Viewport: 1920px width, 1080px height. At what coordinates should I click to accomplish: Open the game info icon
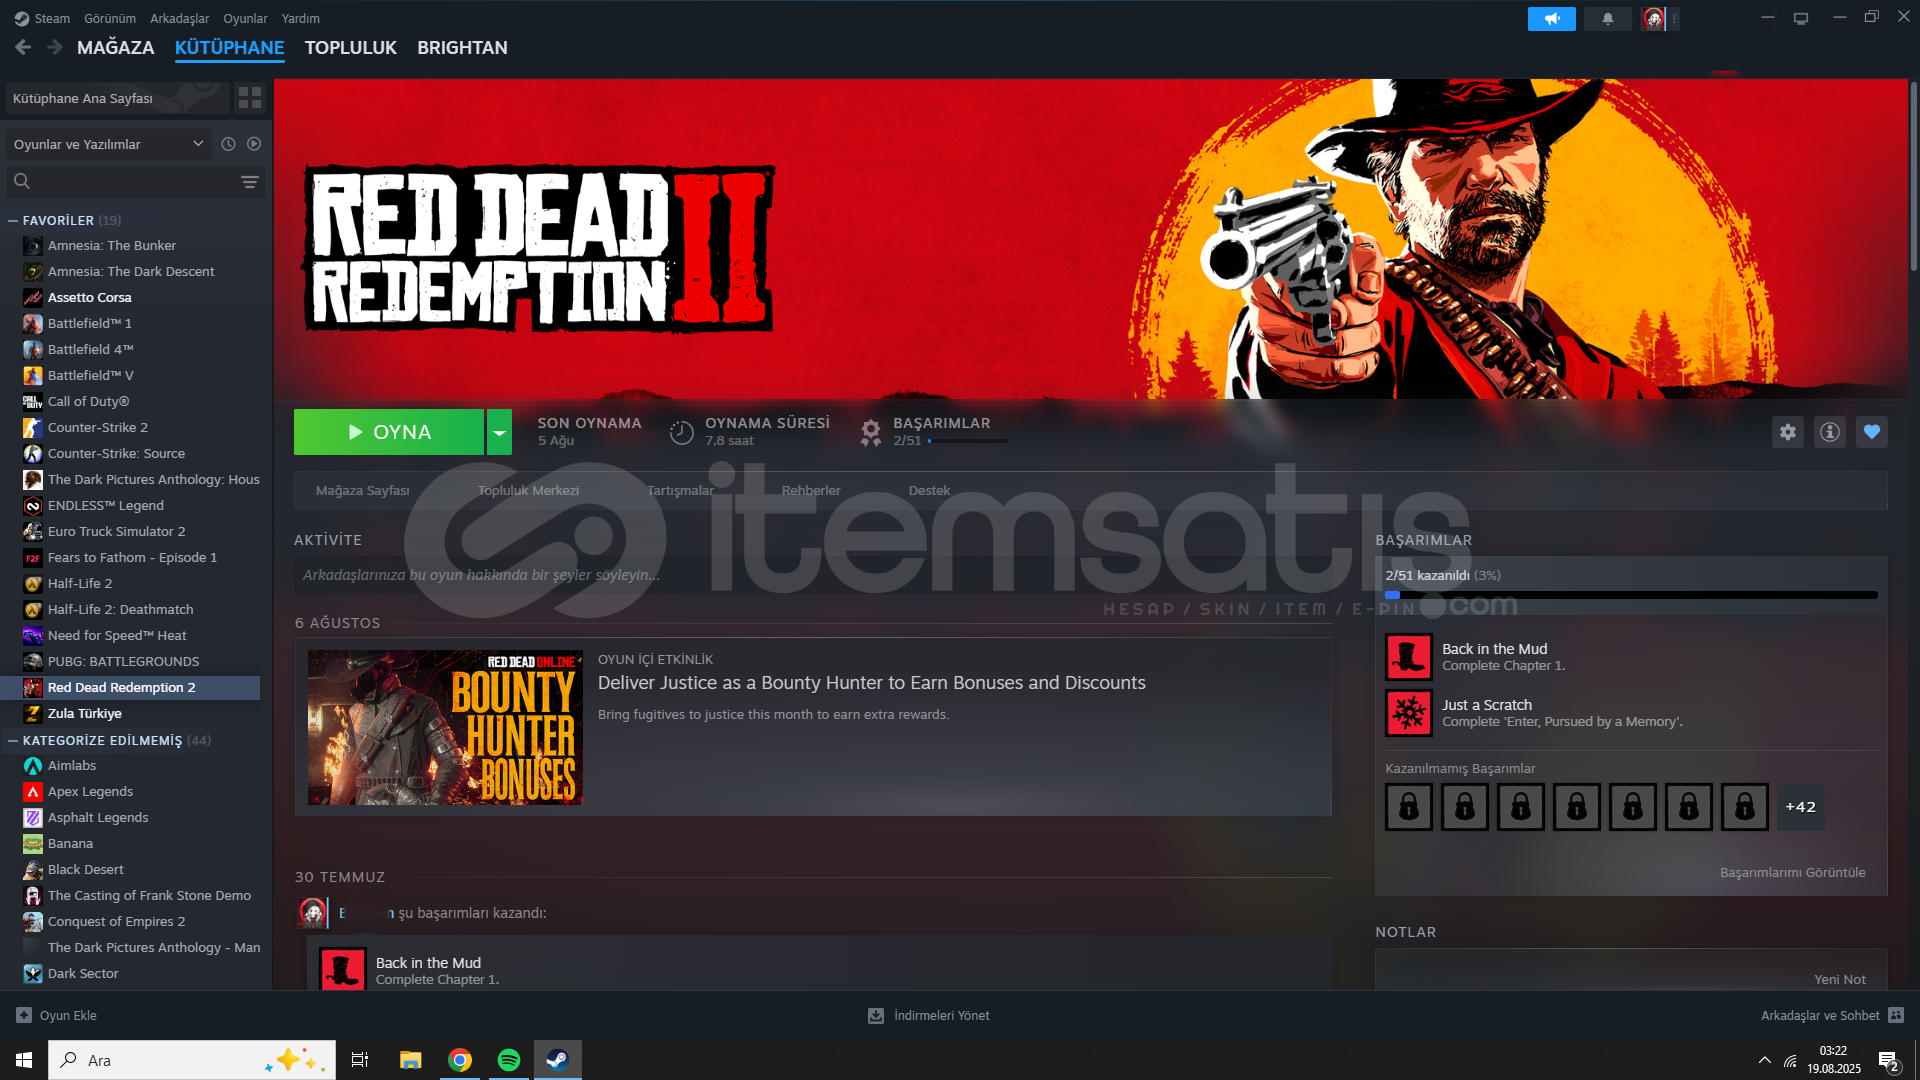pyautogui.click(x=1830, y=432)
